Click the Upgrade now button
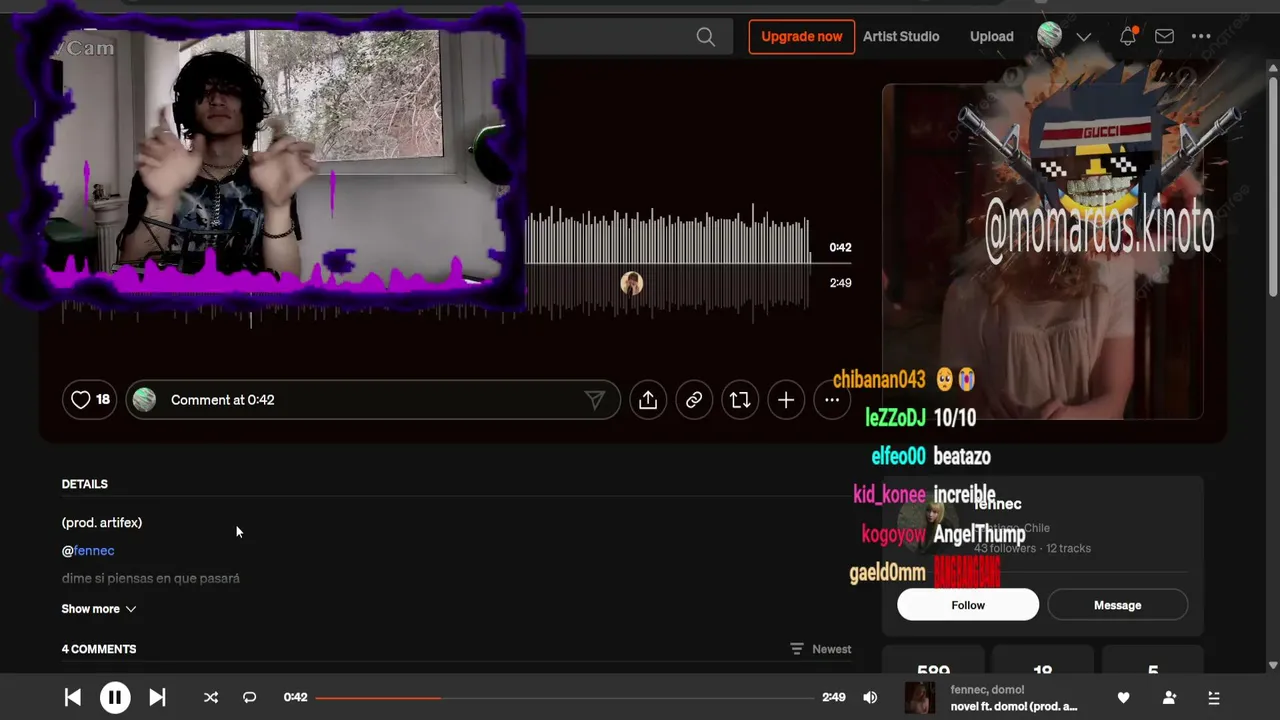 802,37
